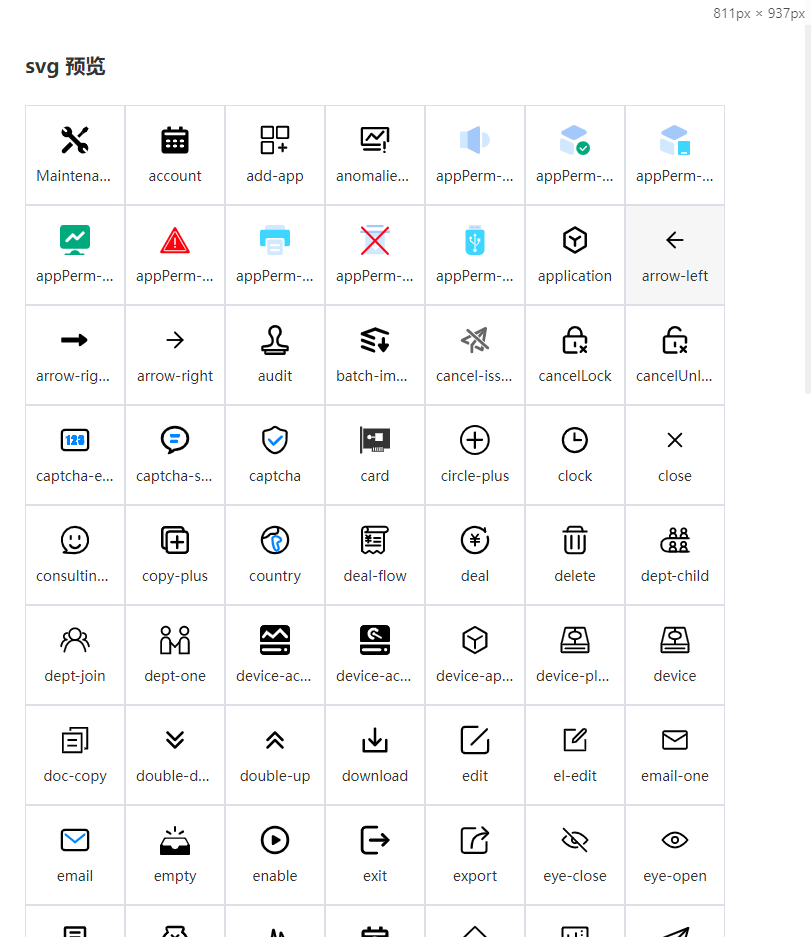
Task: Click the vertical scrollbar on the right
Action: [x=807, y=209]
